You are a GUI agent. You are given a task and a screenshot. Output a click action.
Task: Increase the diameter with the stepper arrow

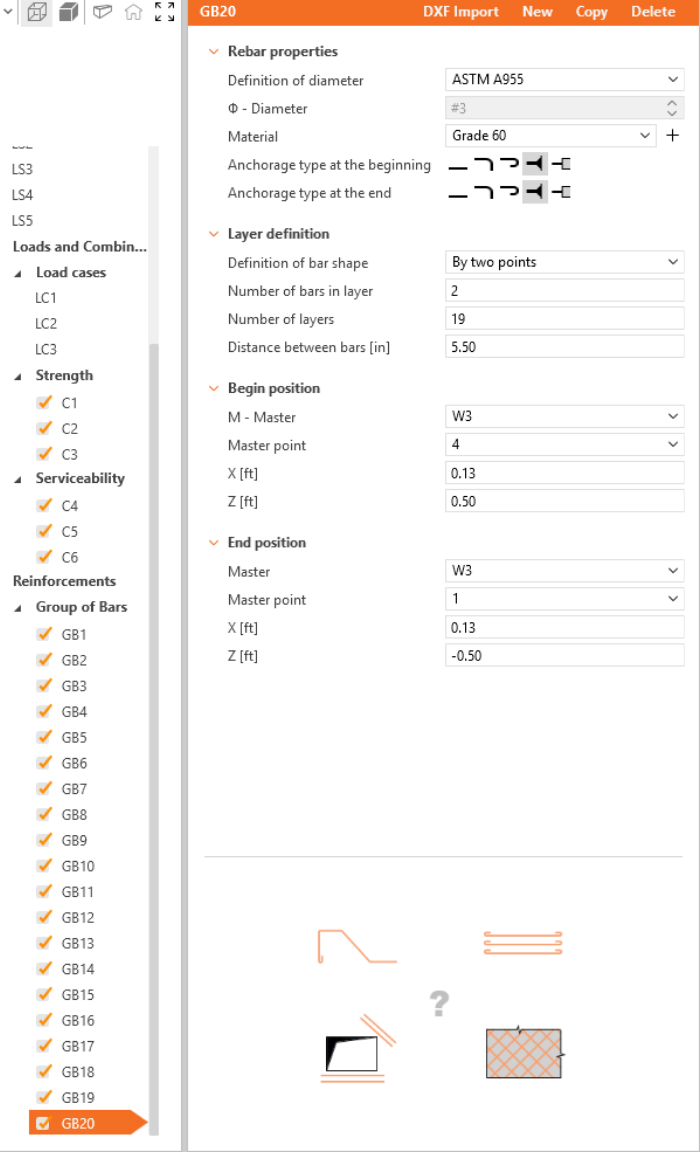(x=673, y=103)
